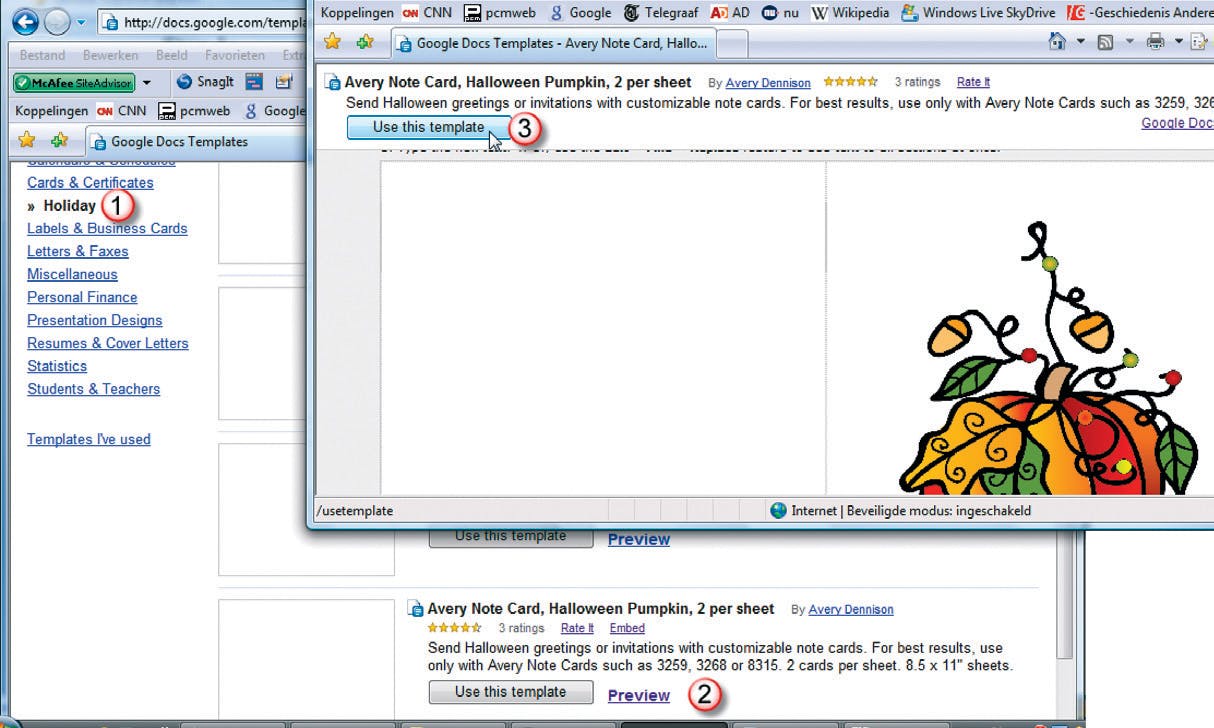Image resolution: width=1214 pixels, height=728 pixels.
Task: Click the Print icon
Action: (x=1156, y=42)
